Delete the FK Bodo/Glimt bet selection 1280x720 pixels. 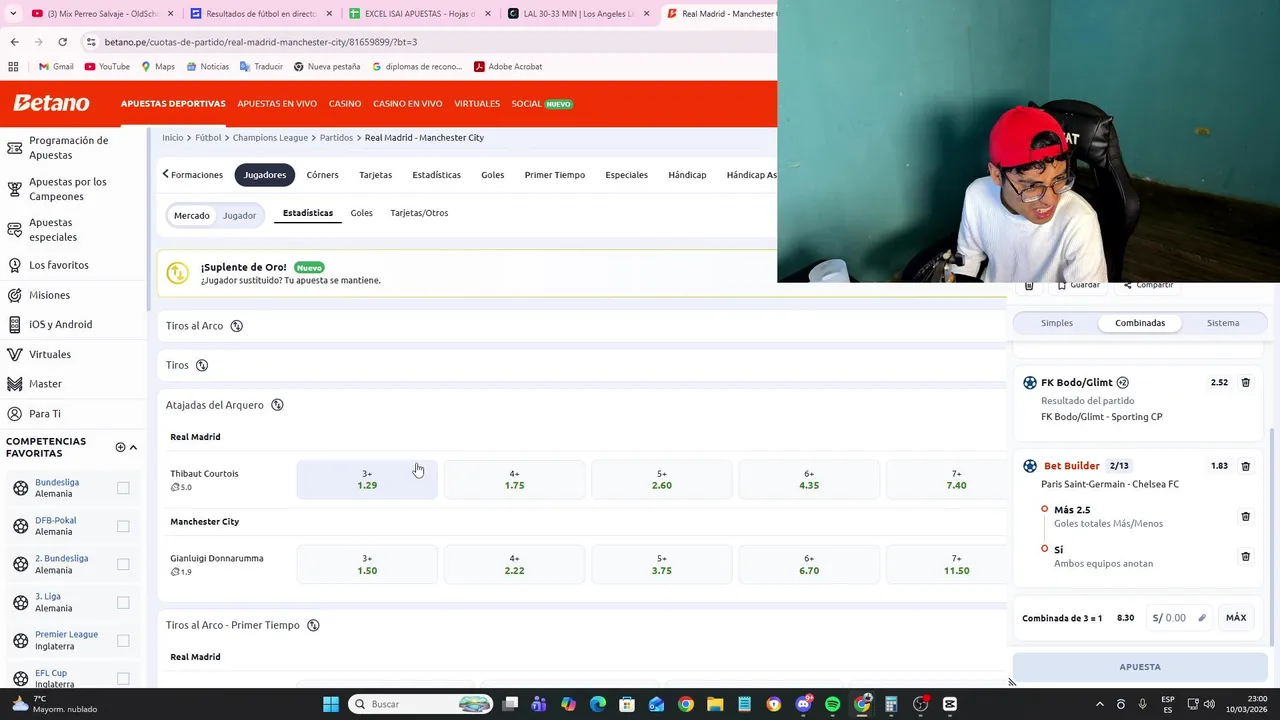(1245, 382)
